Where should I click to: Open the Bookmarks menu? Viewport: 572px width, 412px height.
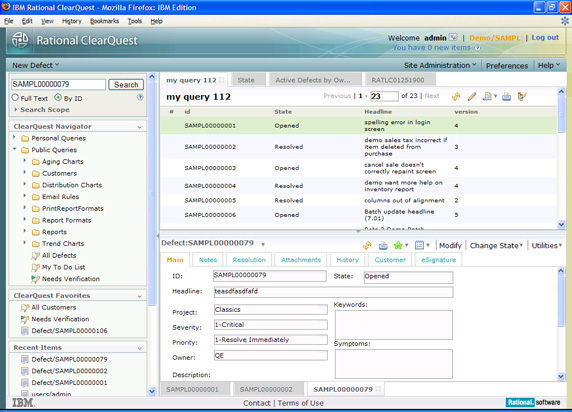pyautogui.click(x=104, y=21)
